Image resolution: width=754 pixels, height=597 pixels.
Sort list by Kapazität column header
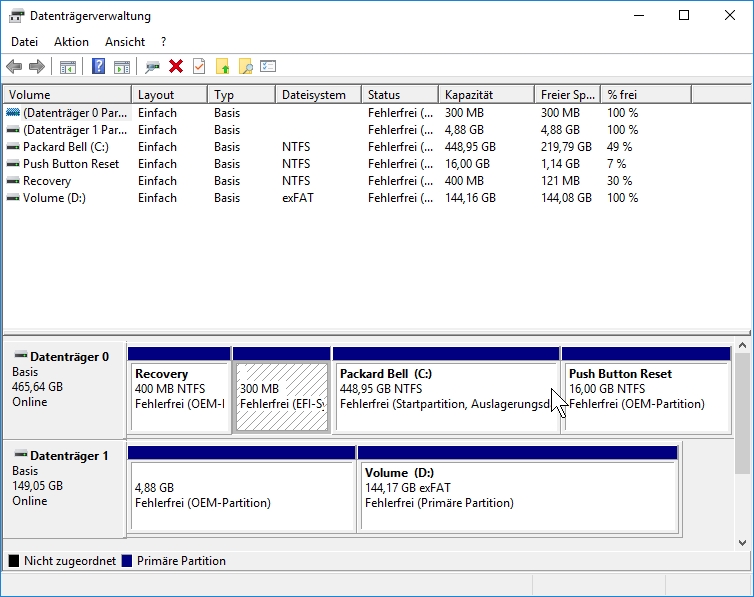(x=468, y=95)
